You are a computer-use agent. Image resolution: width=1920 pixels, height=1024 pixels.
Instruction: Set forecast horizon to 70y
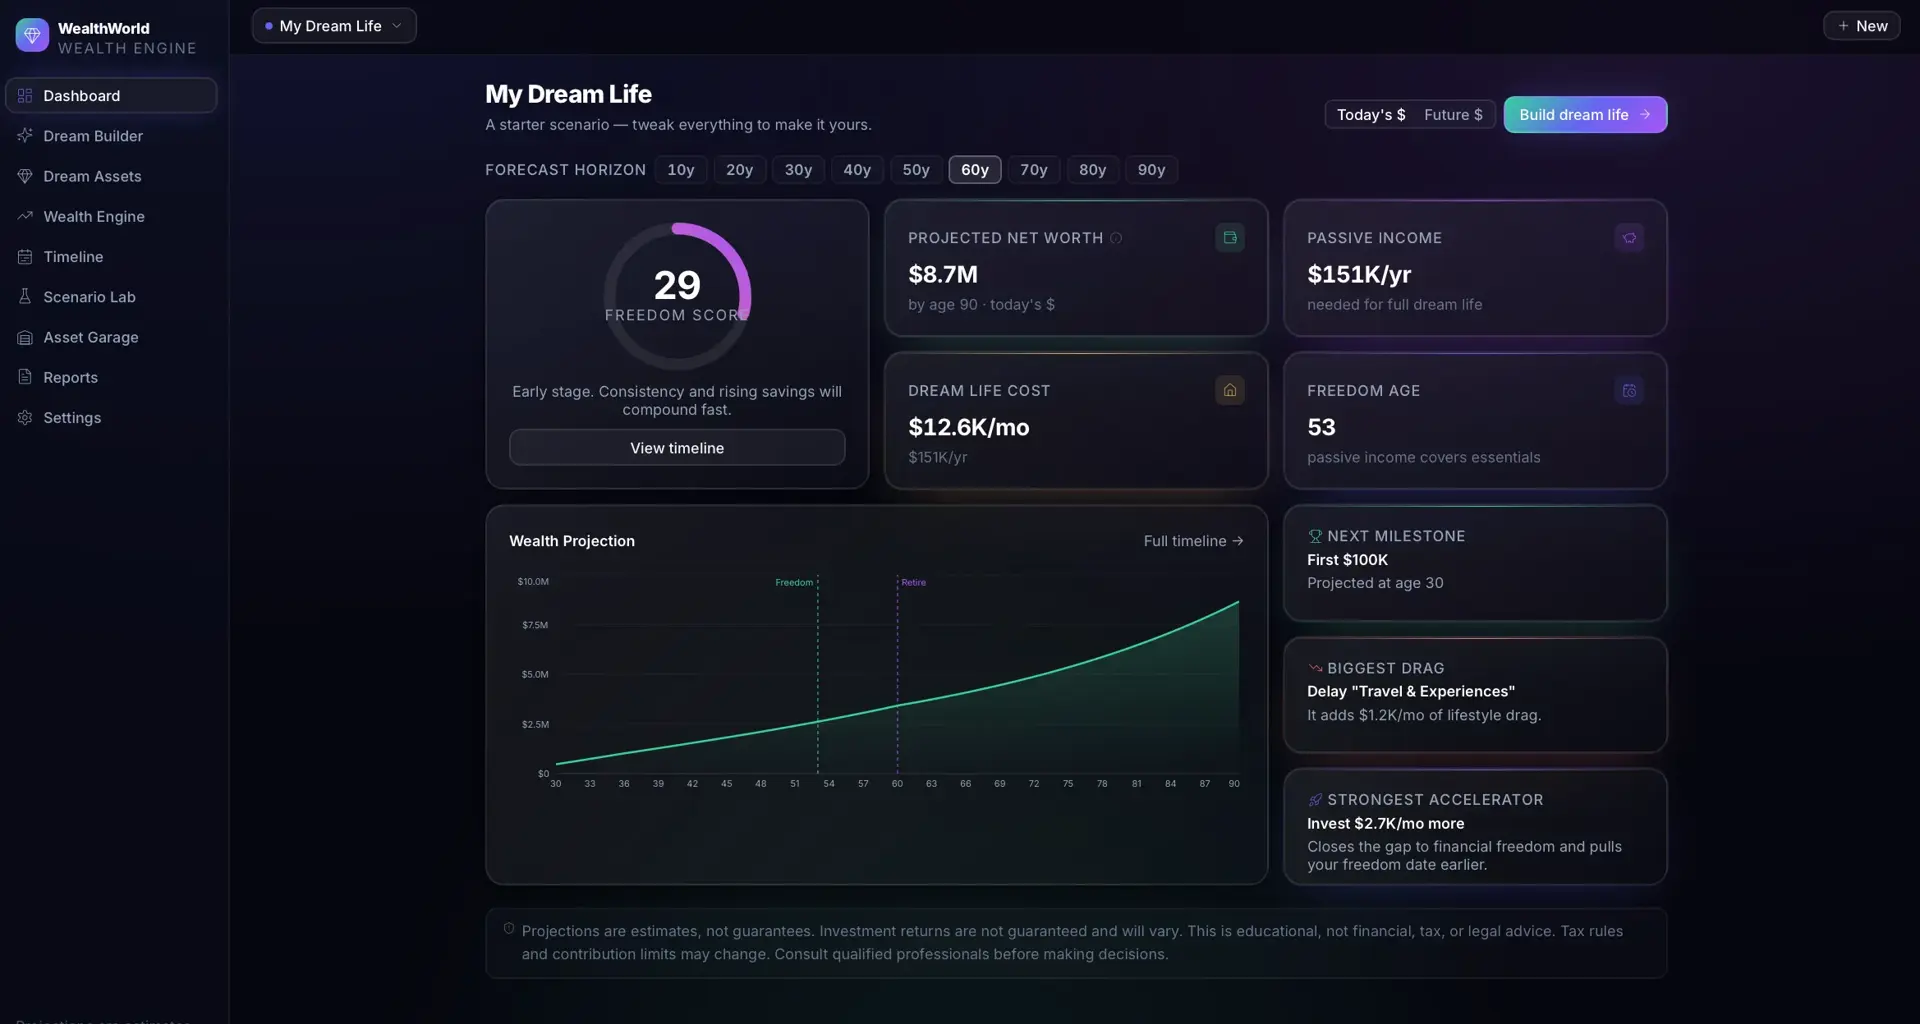tap(1034, 170)
